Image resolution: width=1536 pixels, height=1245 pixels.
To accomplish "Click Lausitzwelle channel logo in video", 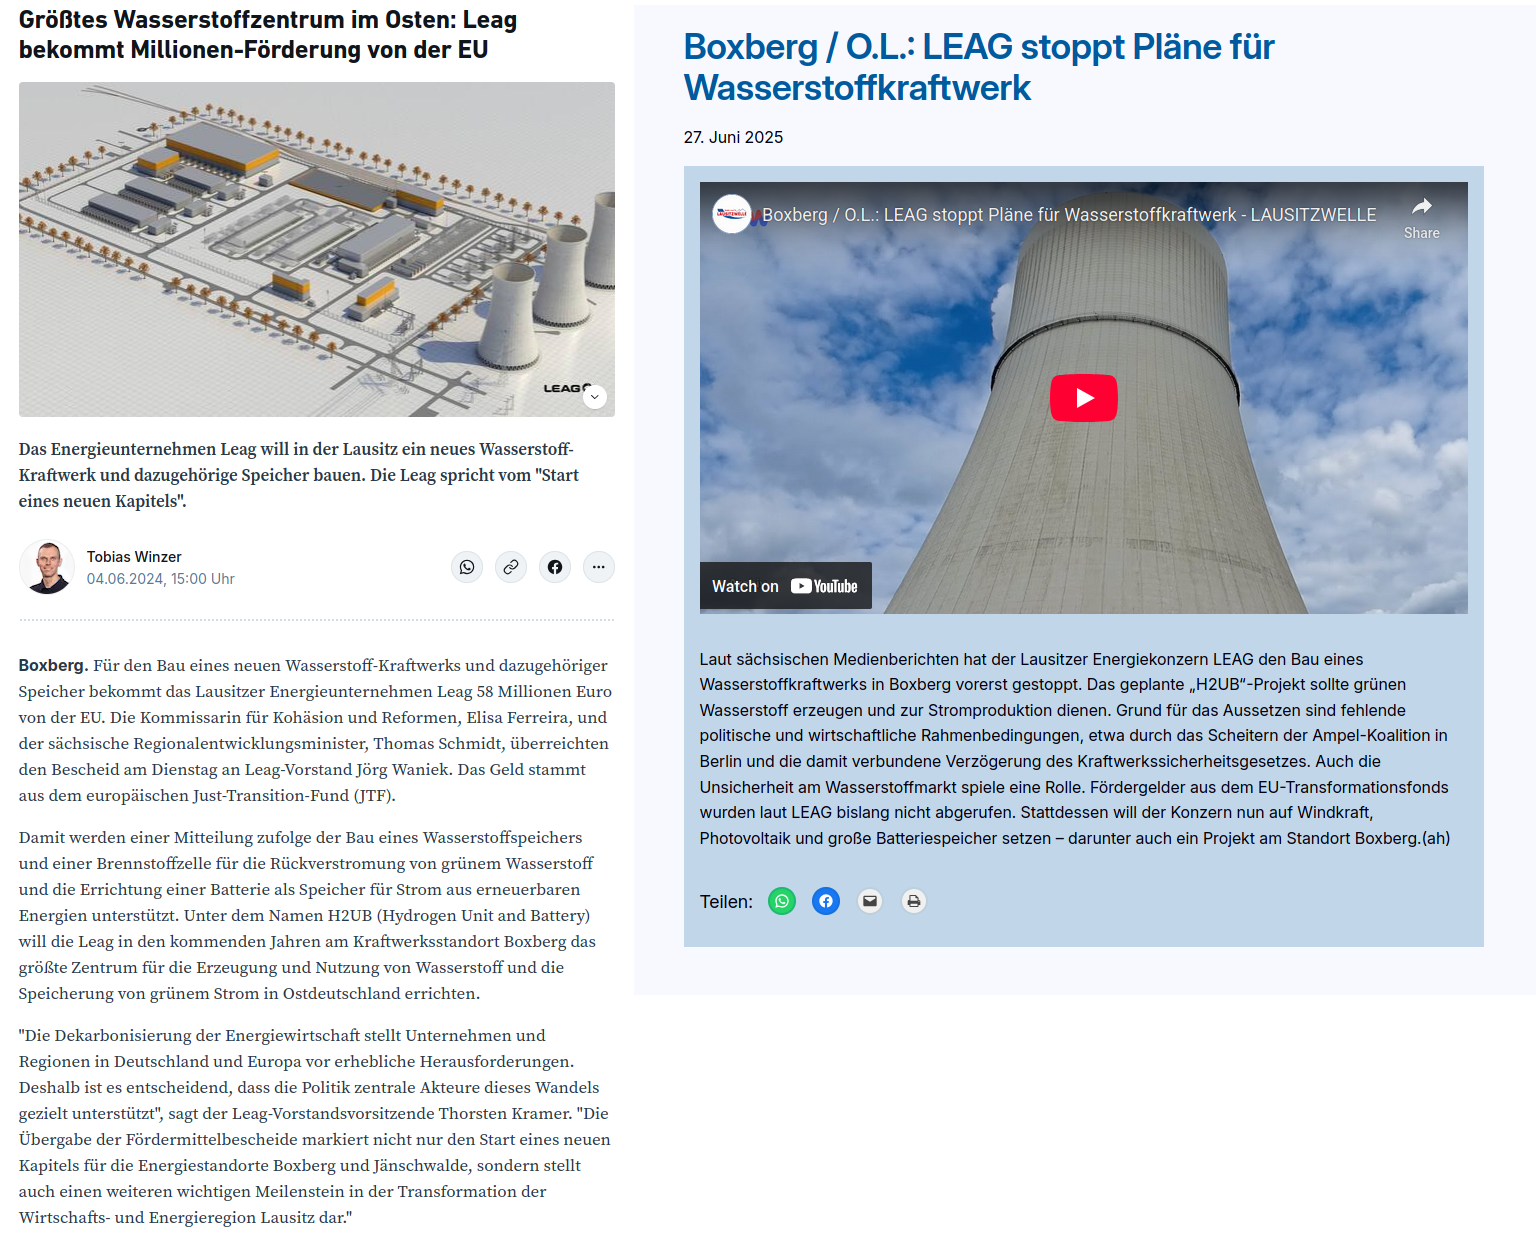I will tap(732, 214).
